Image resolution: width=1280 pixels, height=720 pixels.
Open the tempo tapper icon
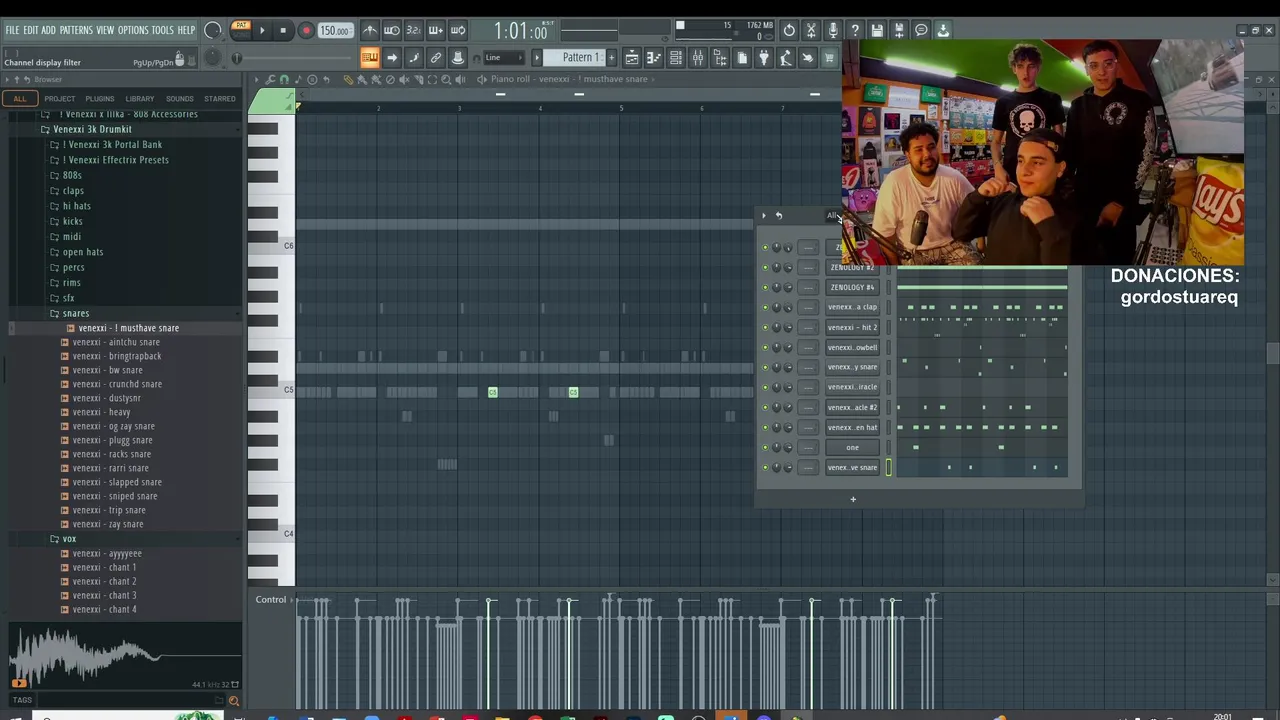[786, 58]
